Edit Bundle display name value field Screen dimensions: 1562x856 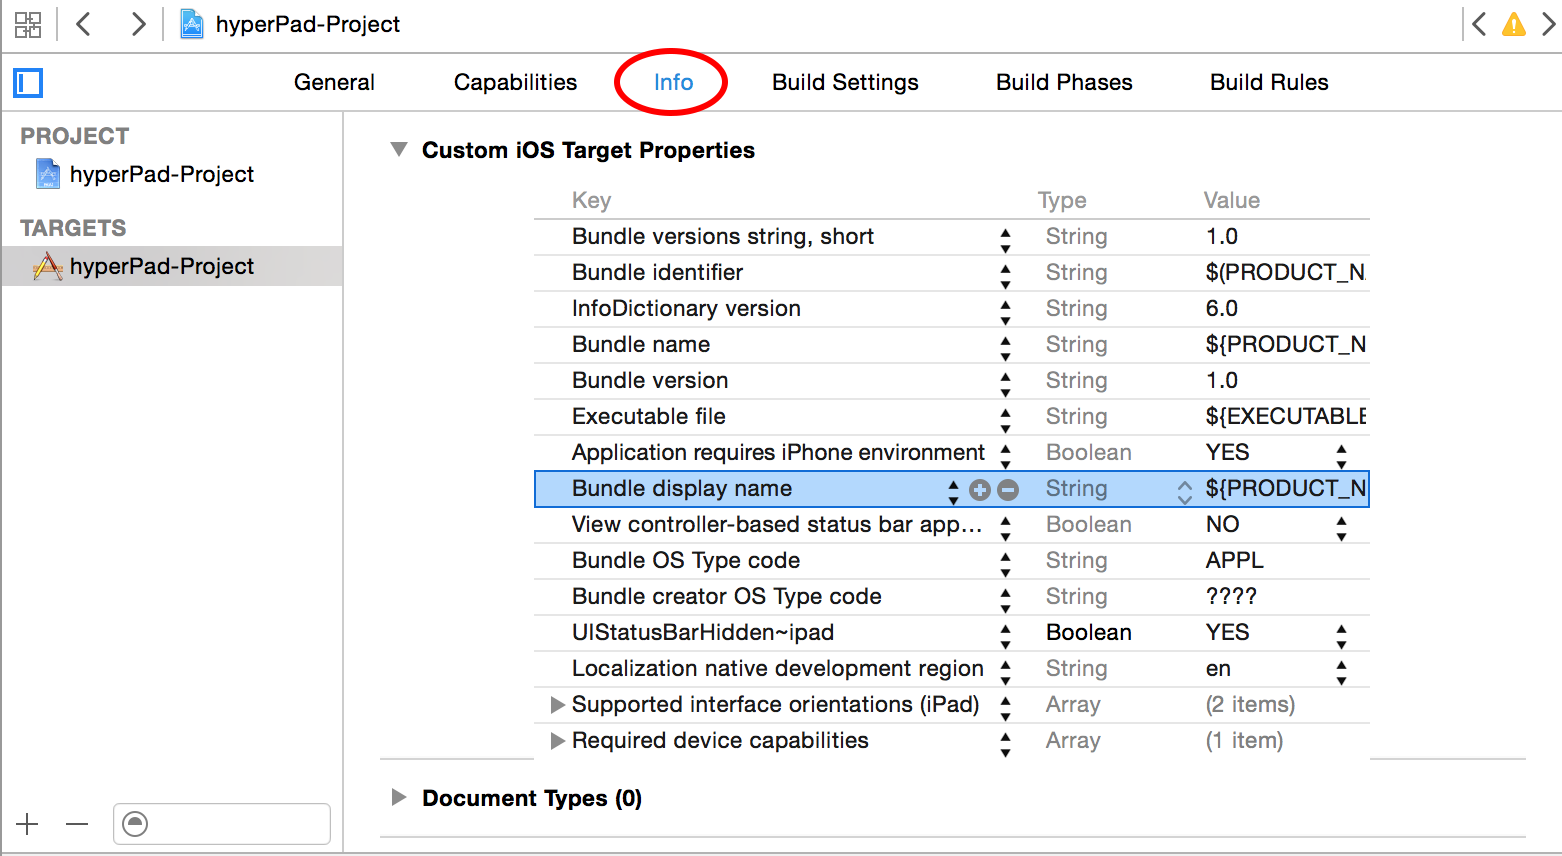[1285, 488]
